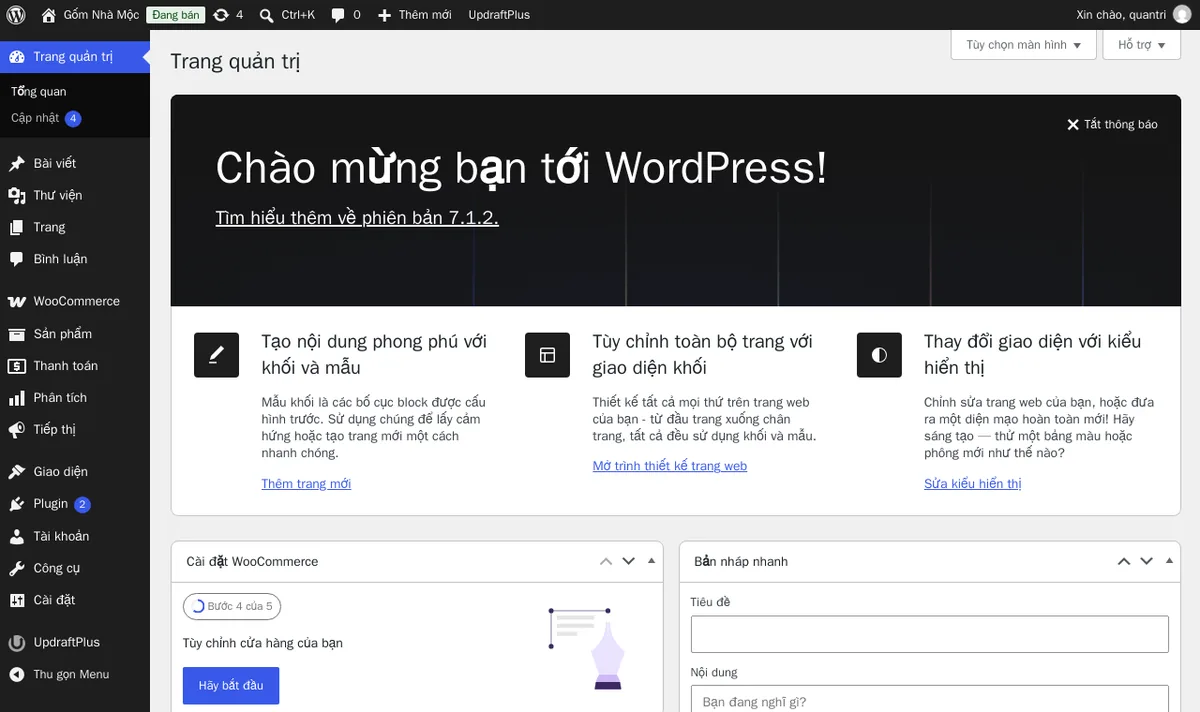1200x712 pixels.
Task: Click the Bài viết pushpin icon
Action: (x=17, y=163)
